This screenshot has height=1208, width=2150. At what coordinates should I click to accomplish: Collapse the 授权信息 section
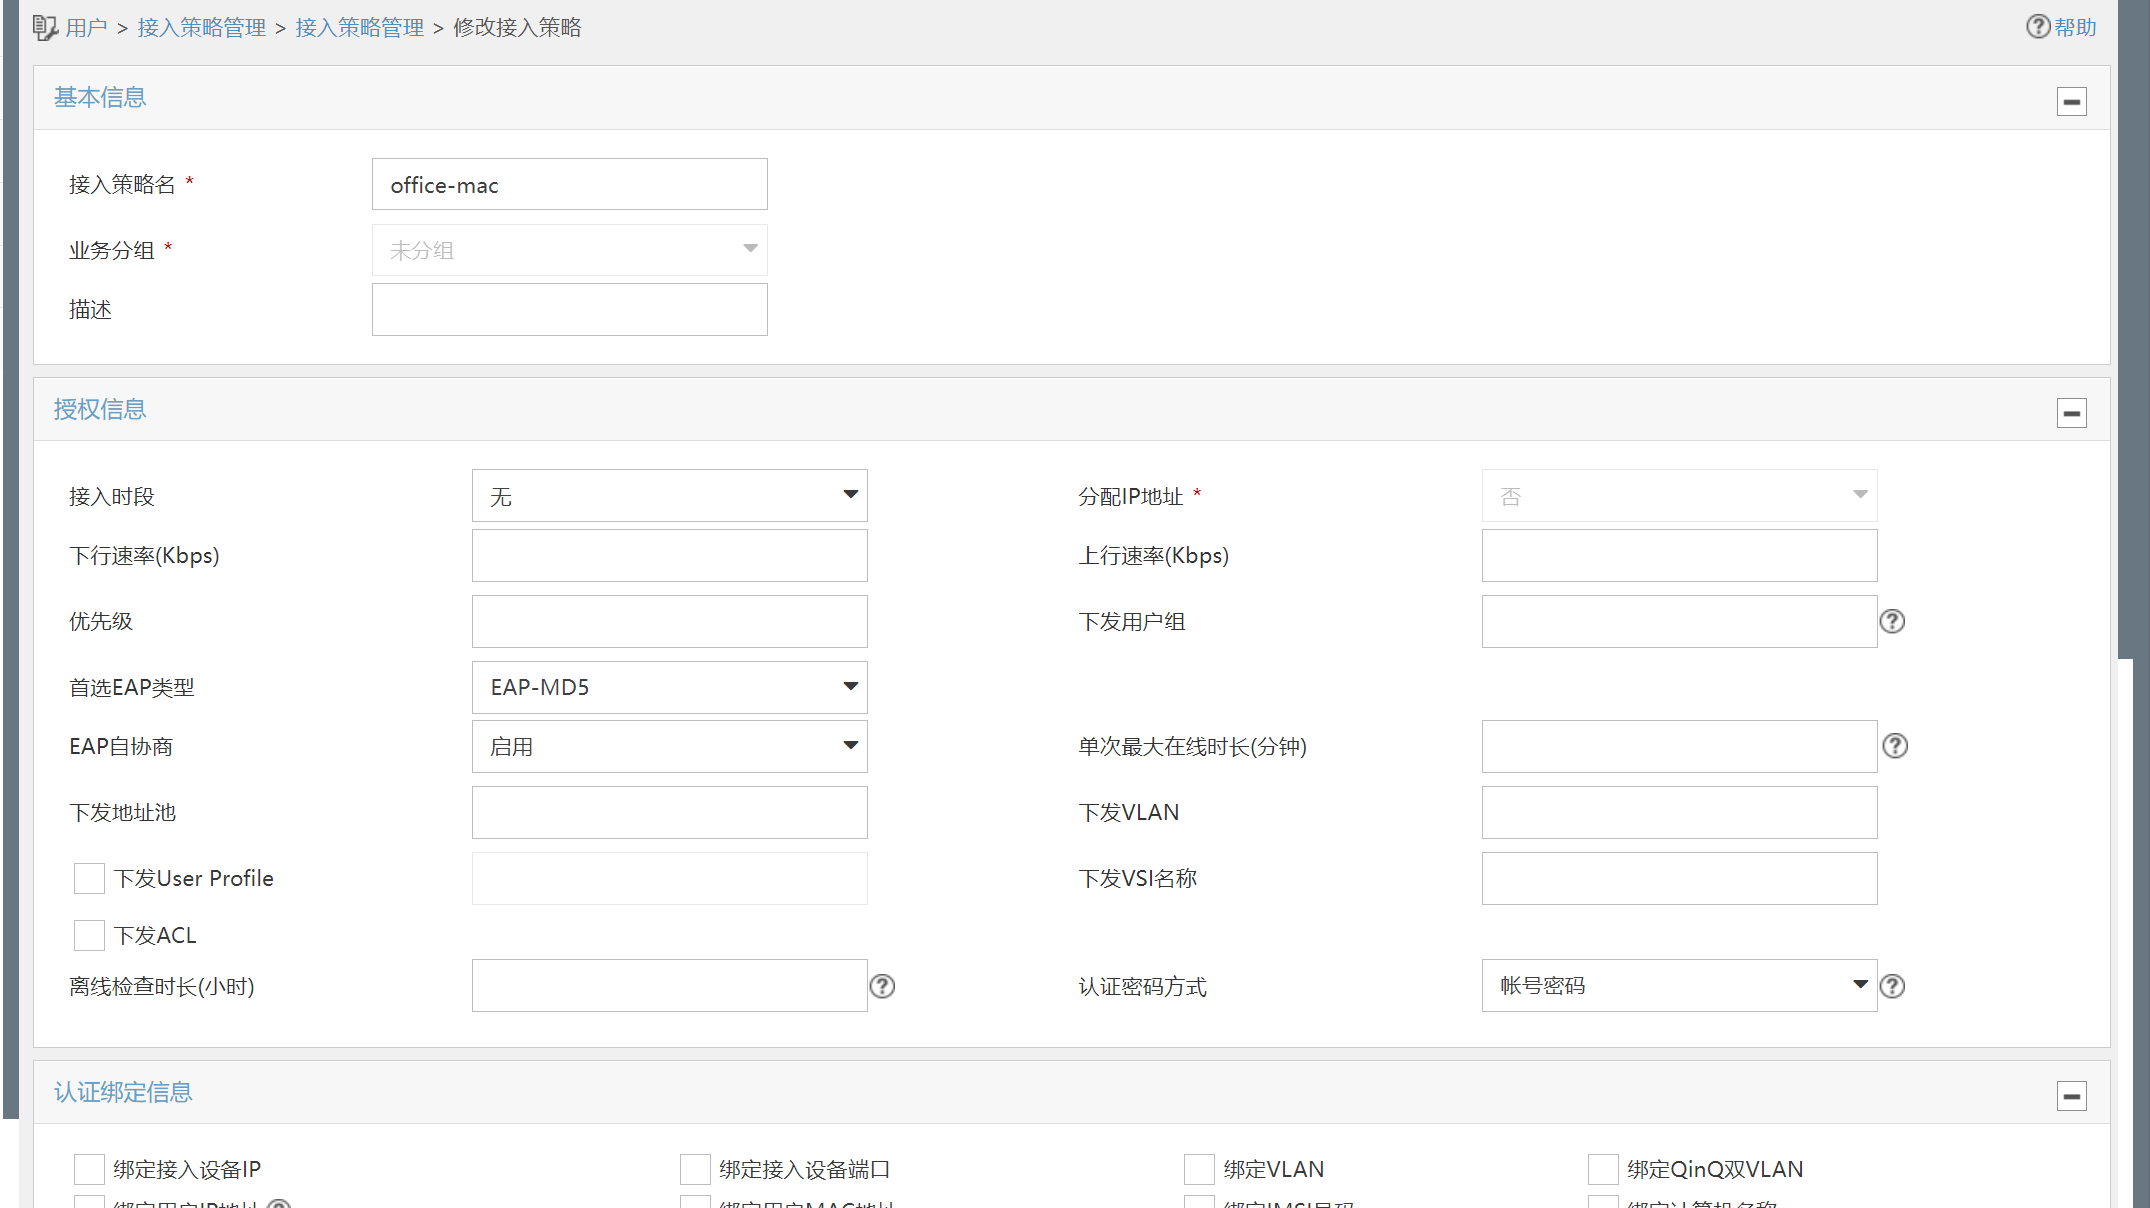pos(2071,413)
